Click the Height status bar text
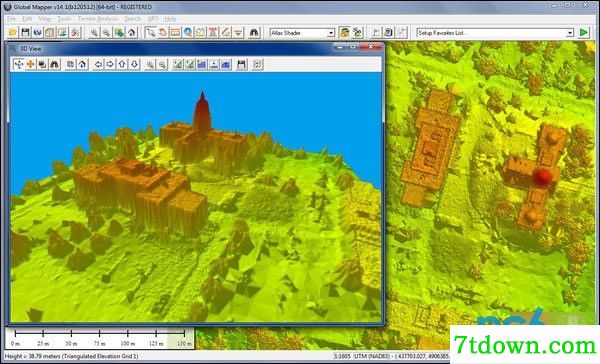This screenshot has height=364, width=600. pos(72,356)
